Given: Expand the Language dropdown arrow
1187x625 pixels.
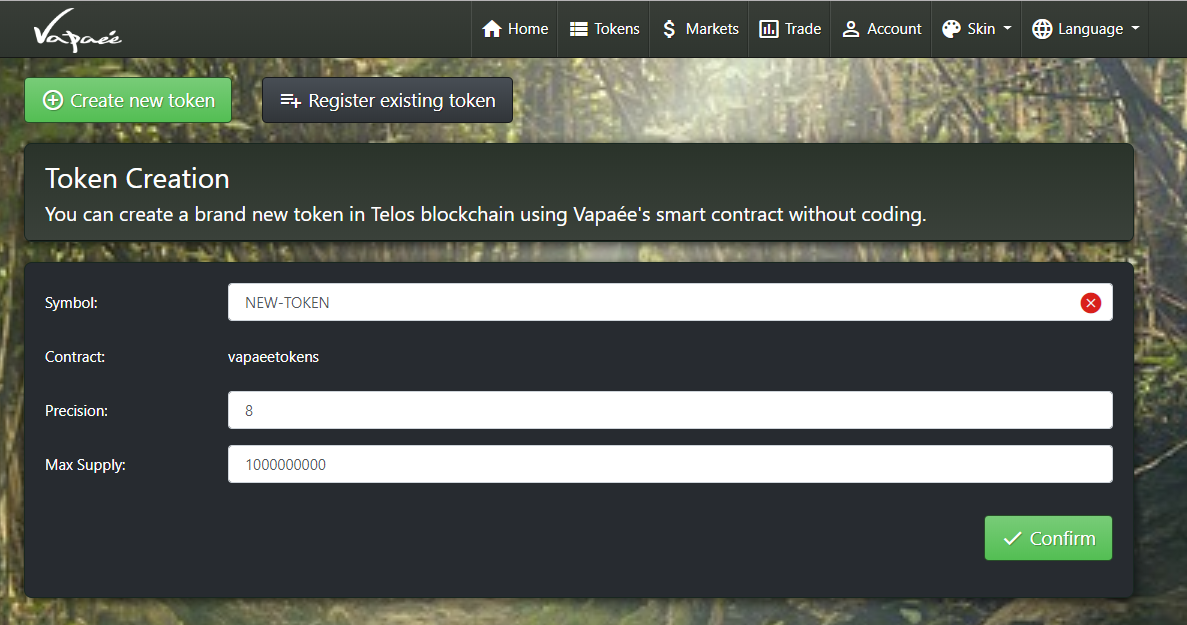Looking at the screenshot, I should (1135, 29).
